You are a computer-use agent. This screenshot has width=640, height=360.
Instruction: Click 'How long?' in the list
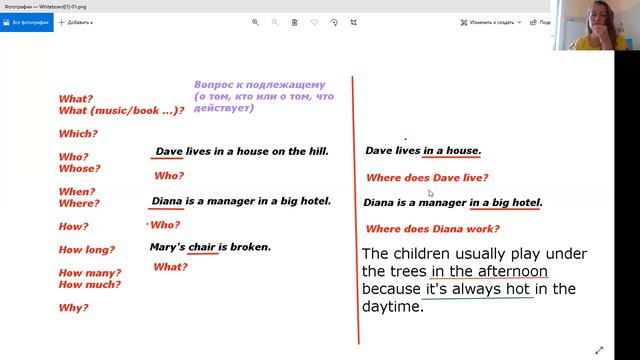tap(87, 250)
